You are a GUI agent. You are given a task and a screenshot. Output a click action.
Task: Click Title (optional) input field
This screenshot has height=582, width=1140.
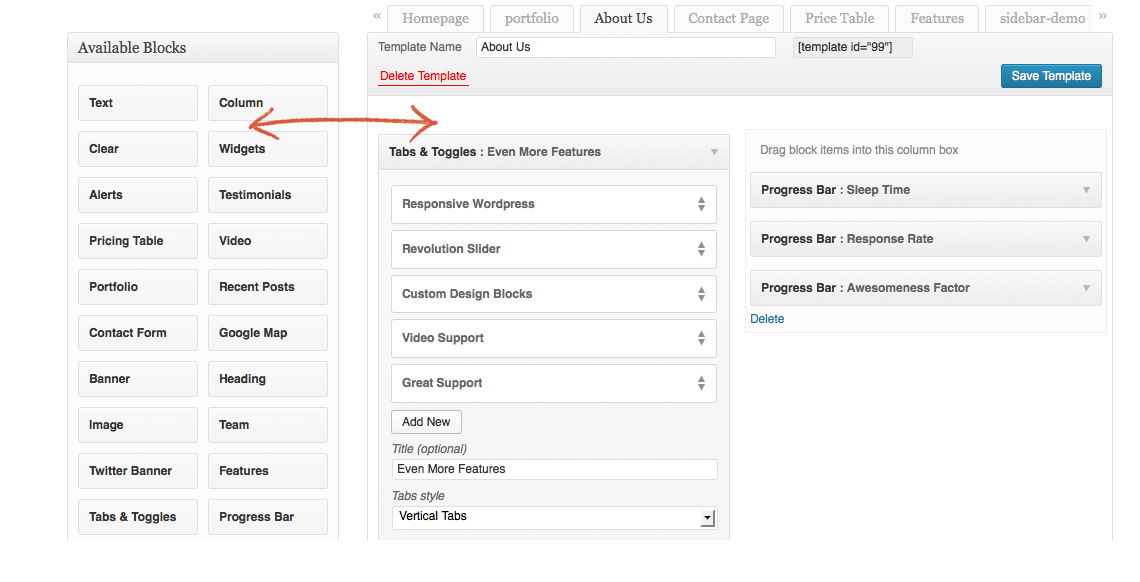pos(554,469)
